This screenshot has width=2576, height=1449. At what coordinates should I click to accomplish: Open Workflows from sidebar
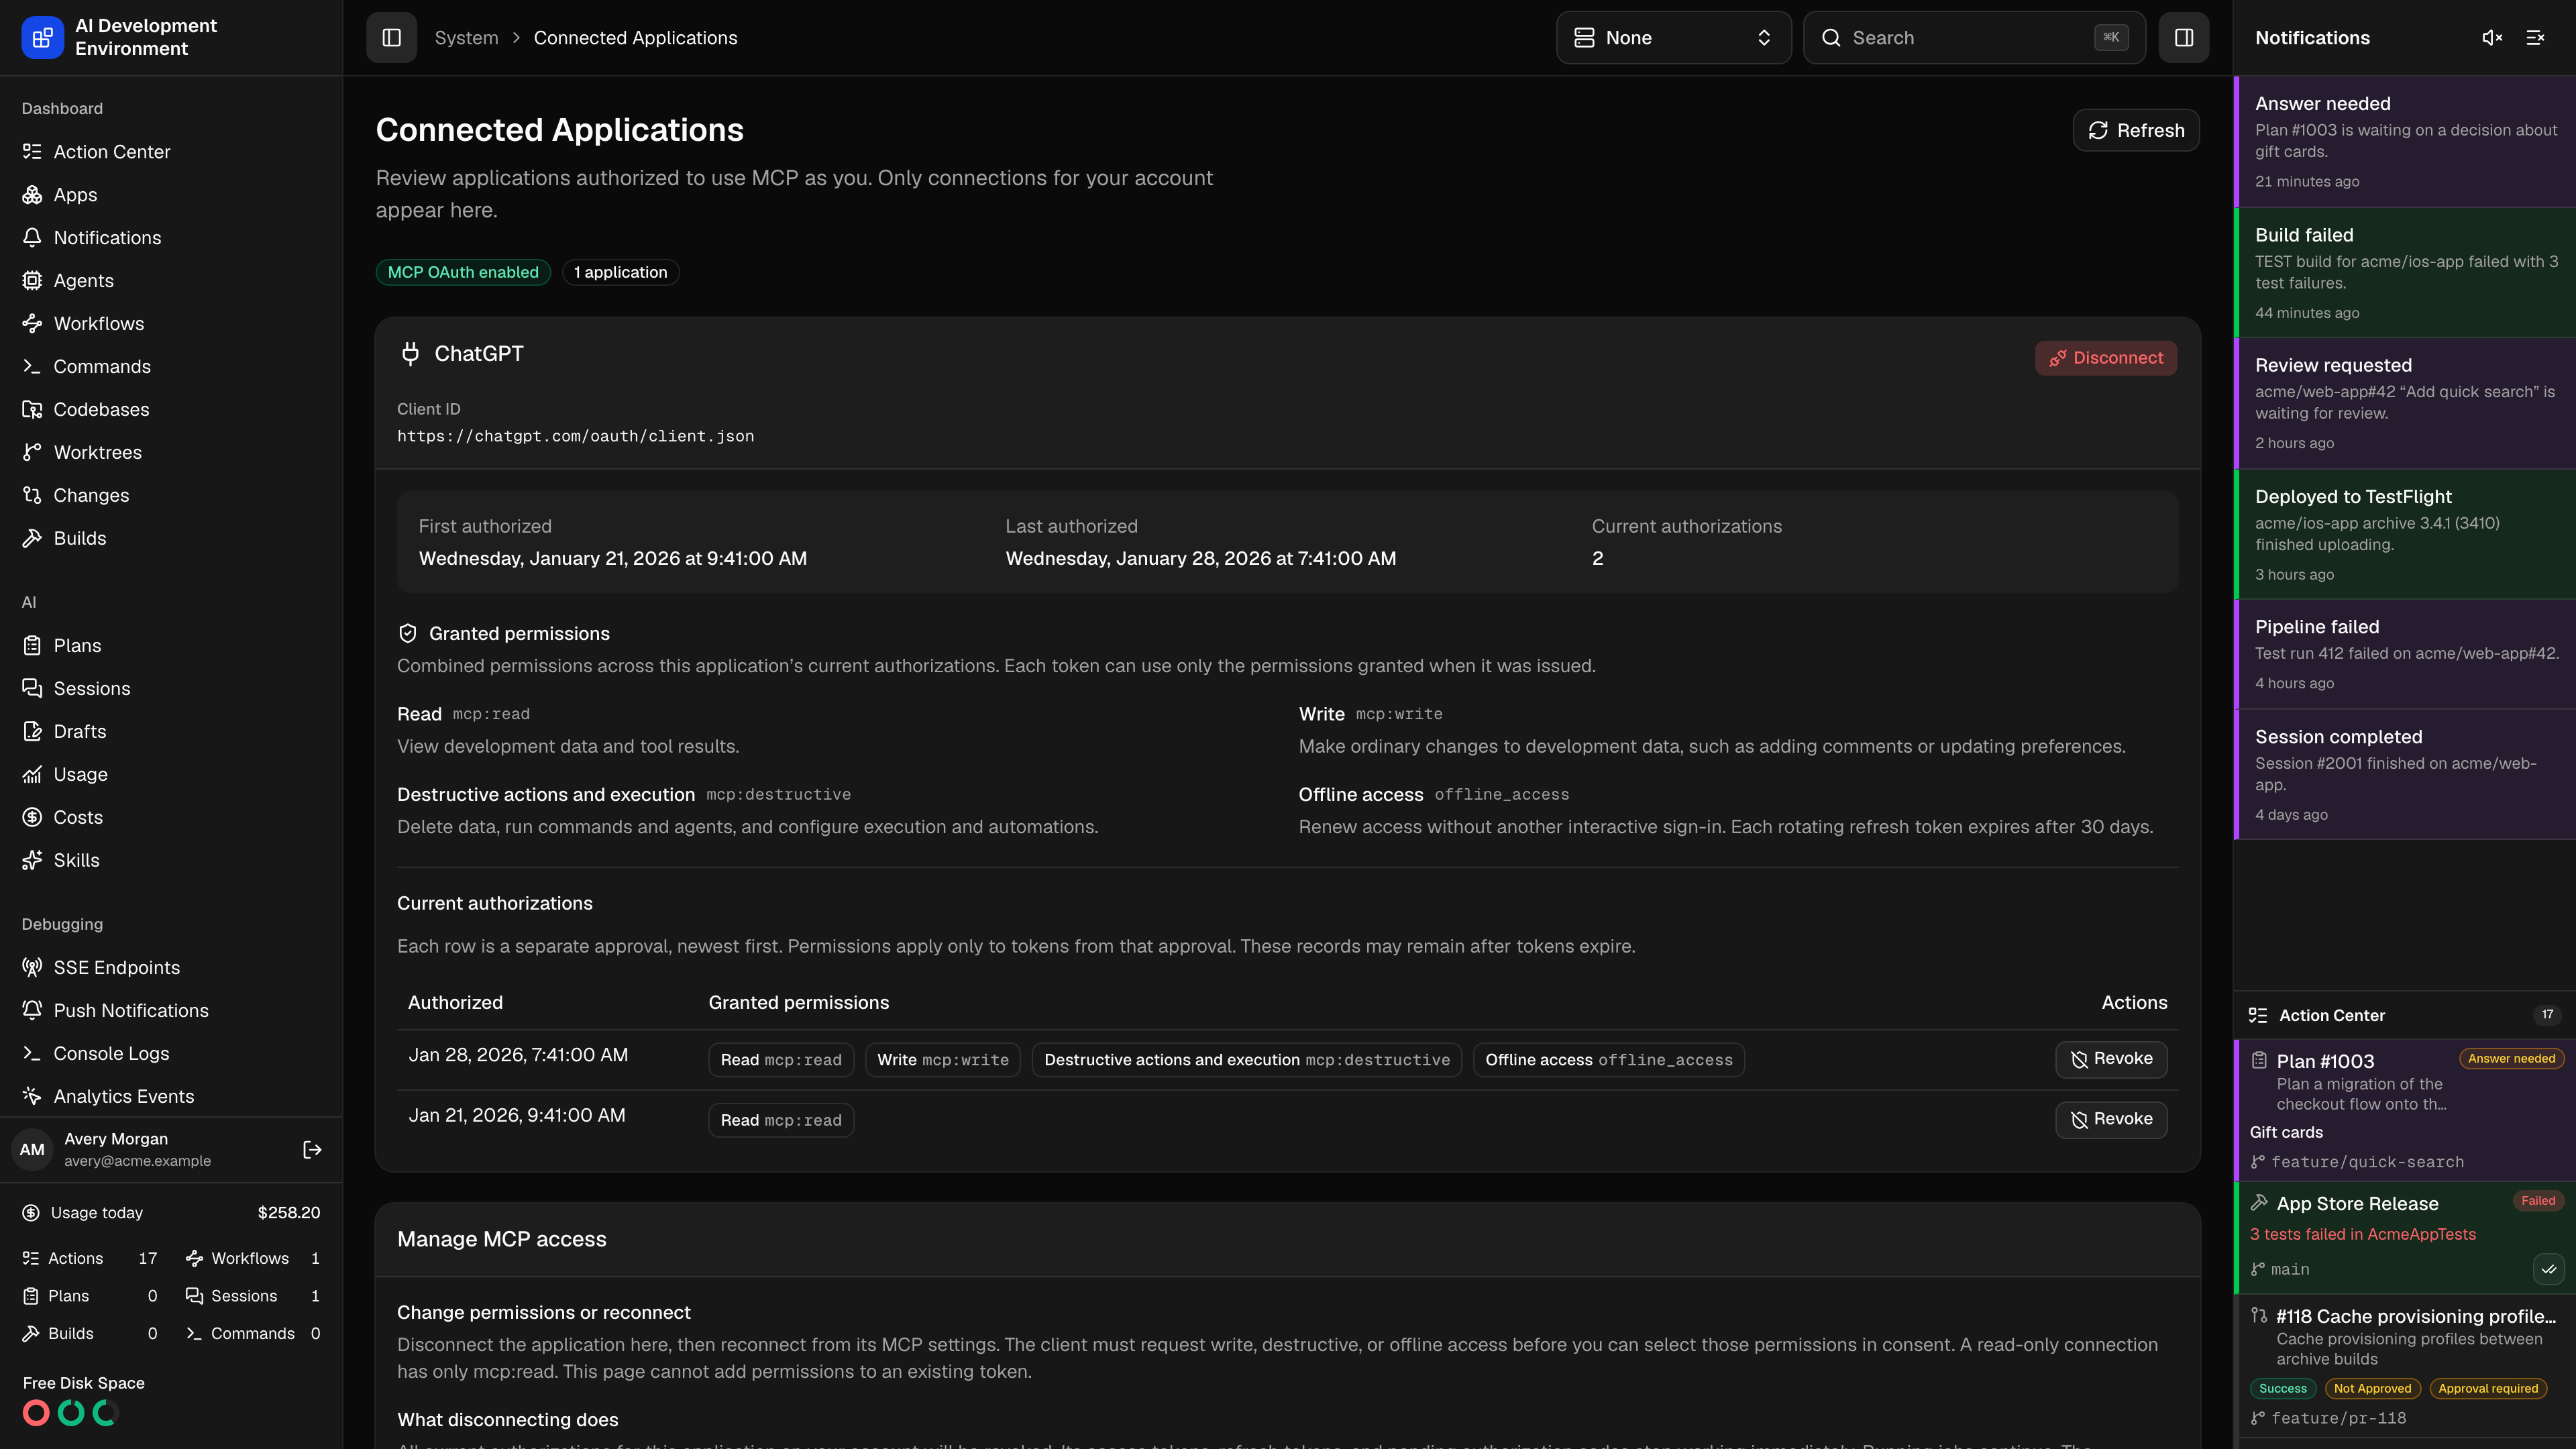[171, 324]
